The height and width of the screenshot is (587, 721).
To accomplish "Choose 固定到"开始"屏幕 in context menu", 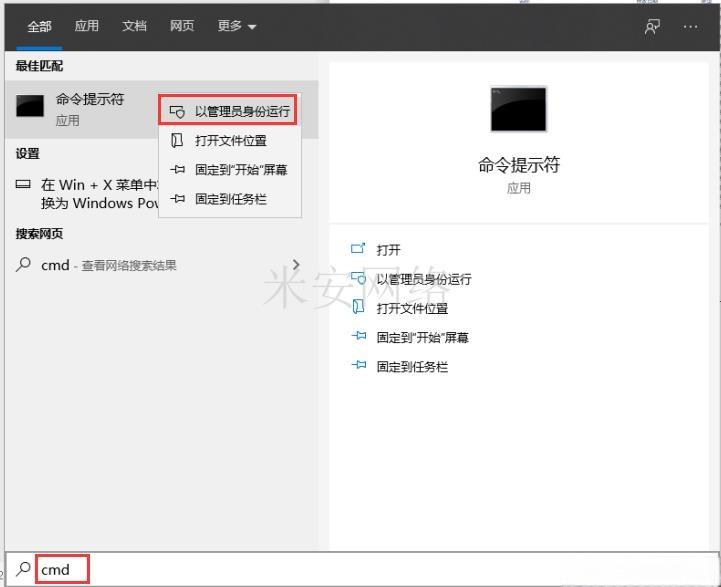I will coord(230,170).
